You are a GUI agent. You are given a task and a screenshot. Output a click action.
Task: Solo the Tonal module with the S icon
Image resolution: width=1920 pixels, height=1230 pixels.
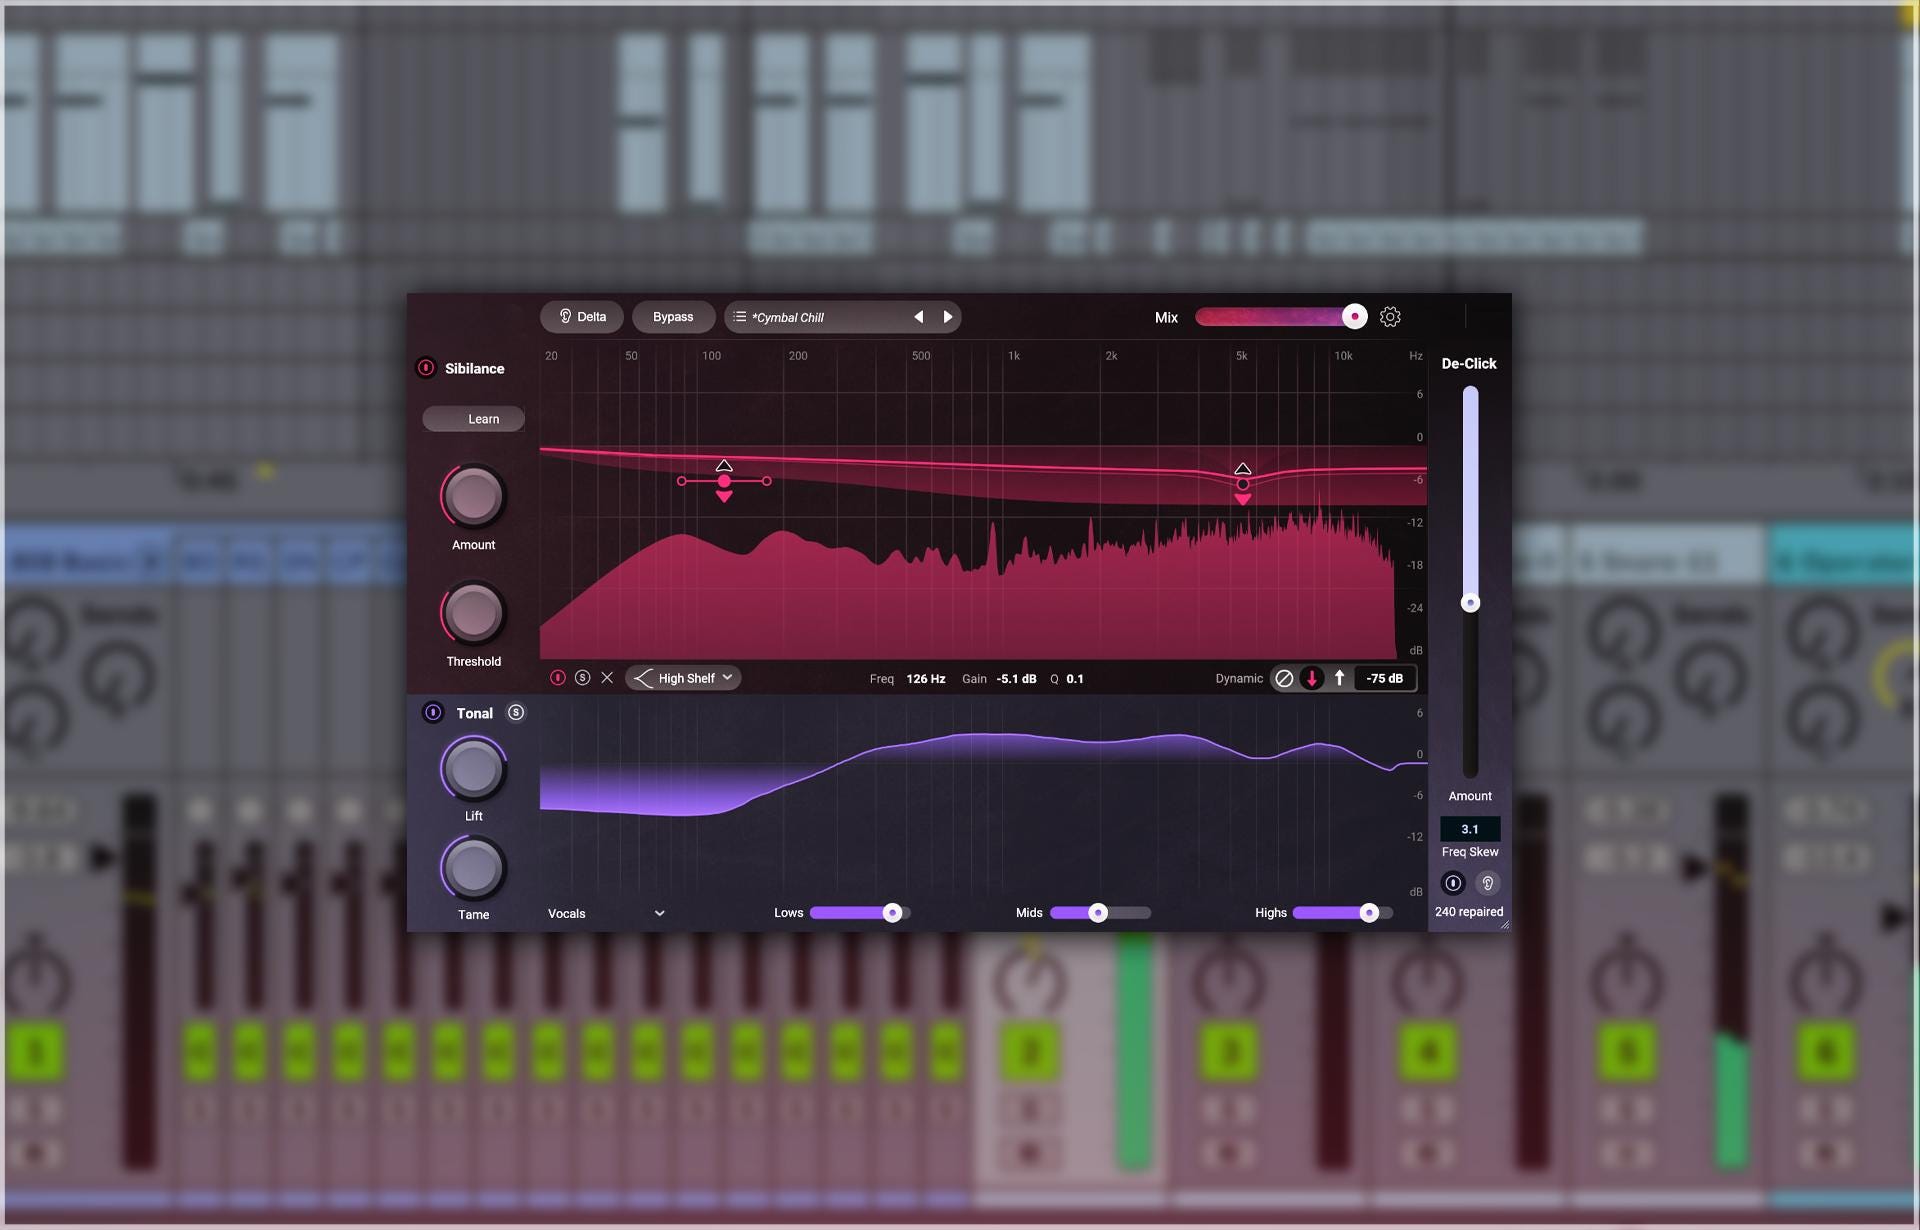(516, 713)
